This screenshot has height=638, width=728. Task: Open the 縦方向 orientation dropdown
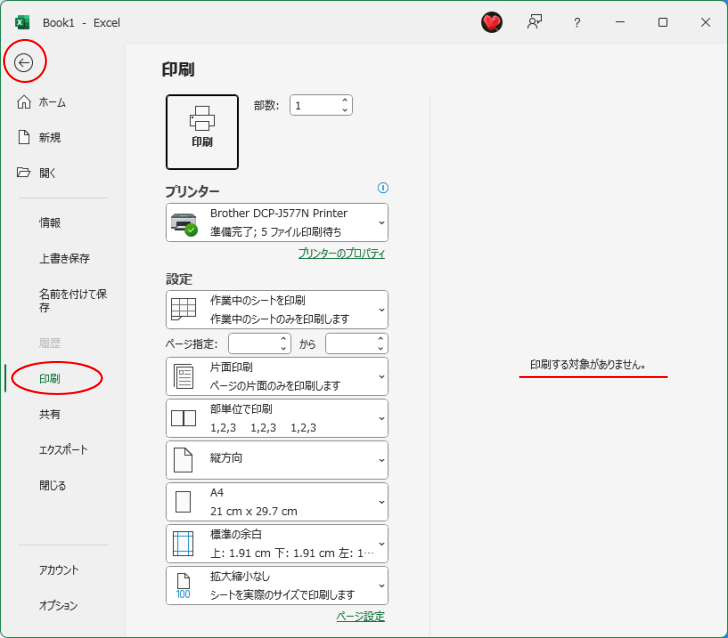click(277, 459)
